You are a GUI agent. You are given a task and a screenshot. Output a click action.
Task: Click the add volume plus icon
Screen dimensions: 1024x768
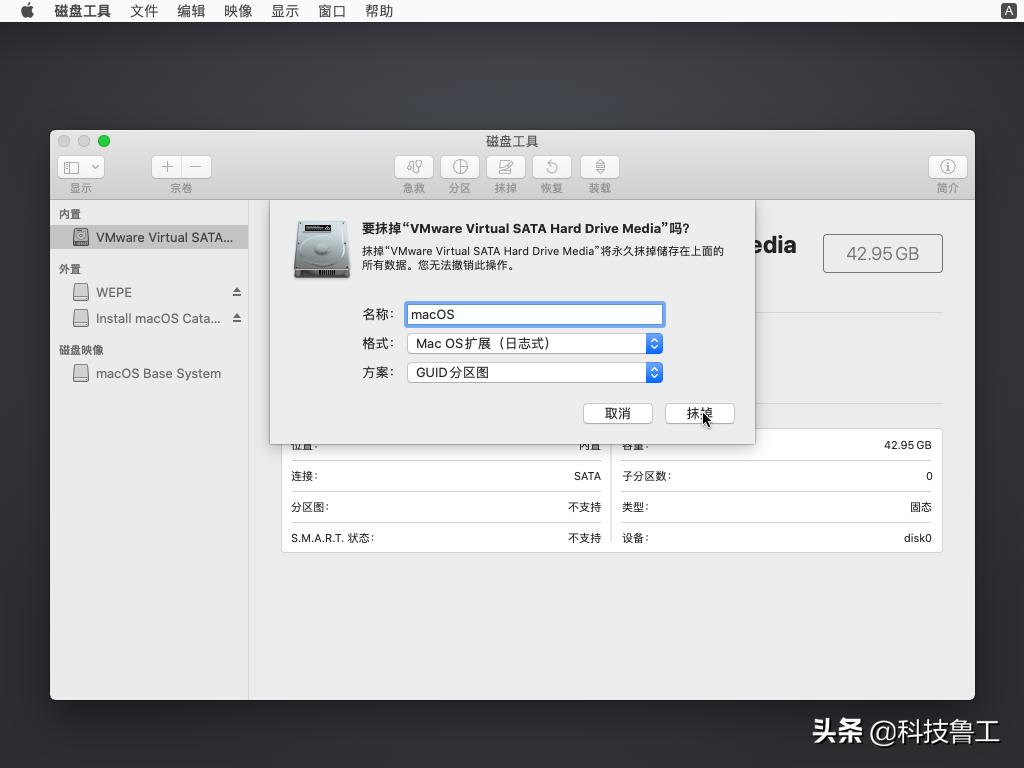(x=166, y=166)
